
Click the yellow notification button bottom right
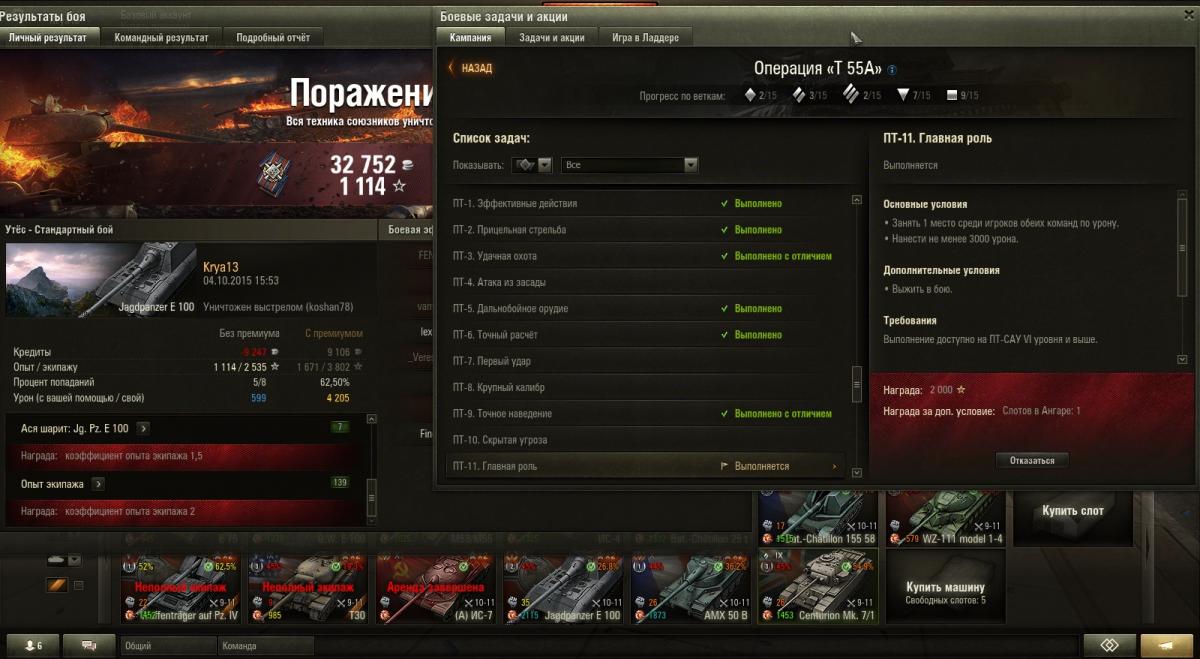[1167, 644]
